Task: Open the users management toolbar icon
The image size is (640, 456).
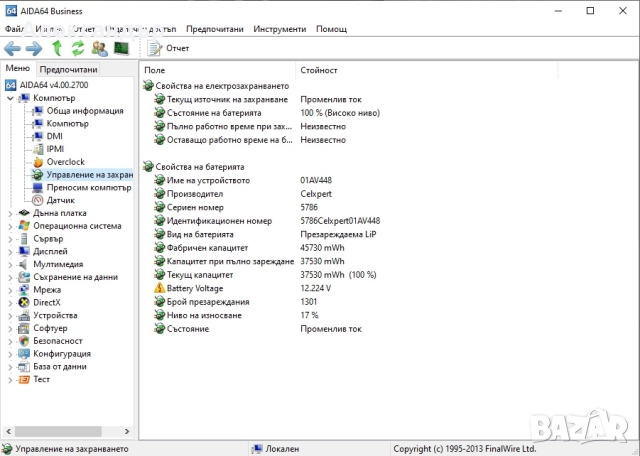Action: [100, 49]
